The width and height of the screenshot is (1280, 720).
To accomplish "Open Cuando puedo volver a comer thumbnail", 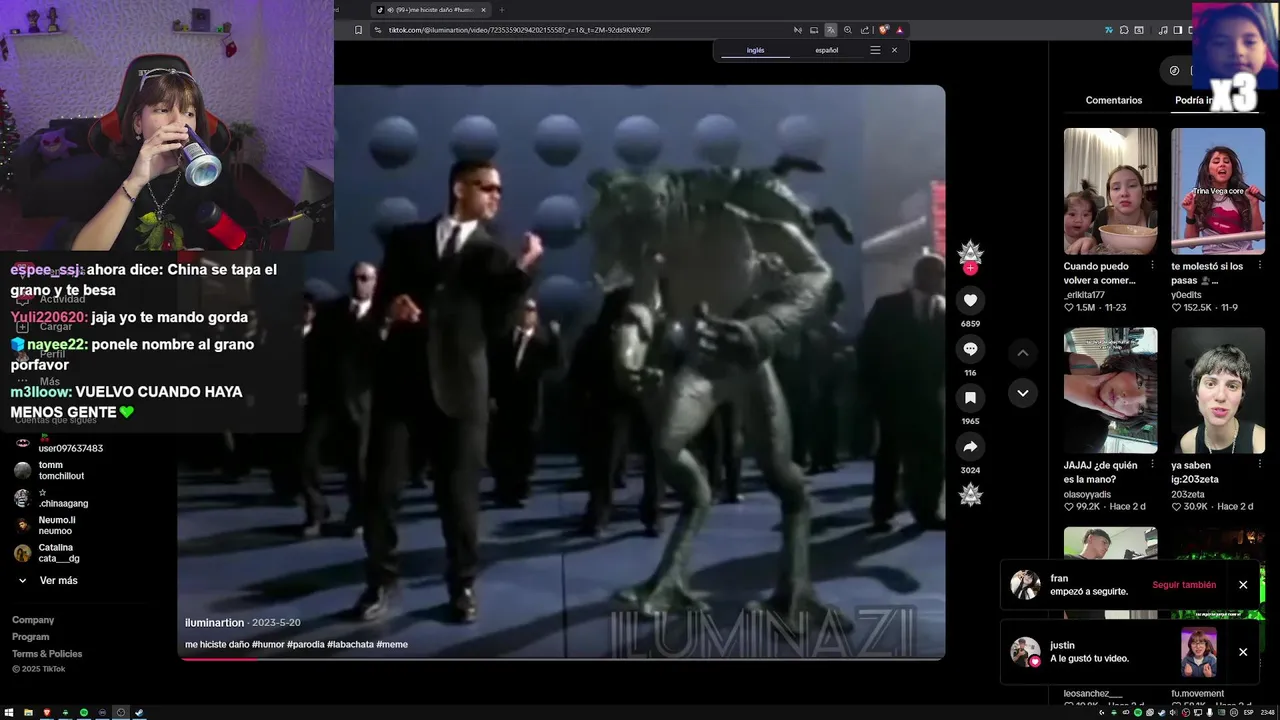I will 1110,191.
